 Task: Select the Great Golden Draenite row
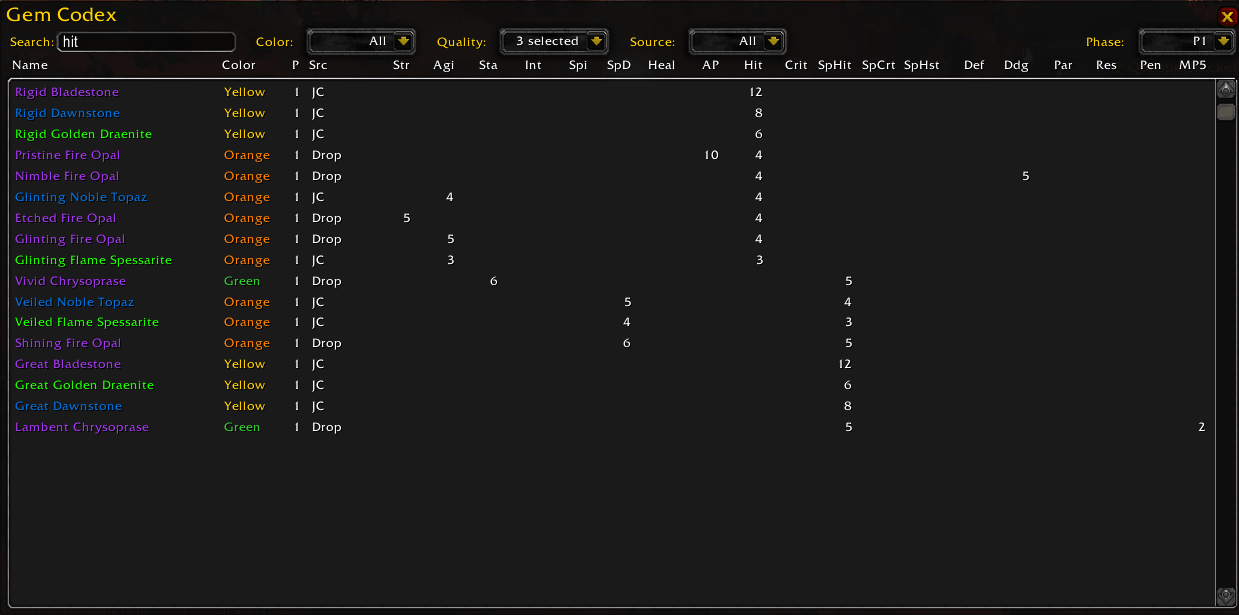612,385
